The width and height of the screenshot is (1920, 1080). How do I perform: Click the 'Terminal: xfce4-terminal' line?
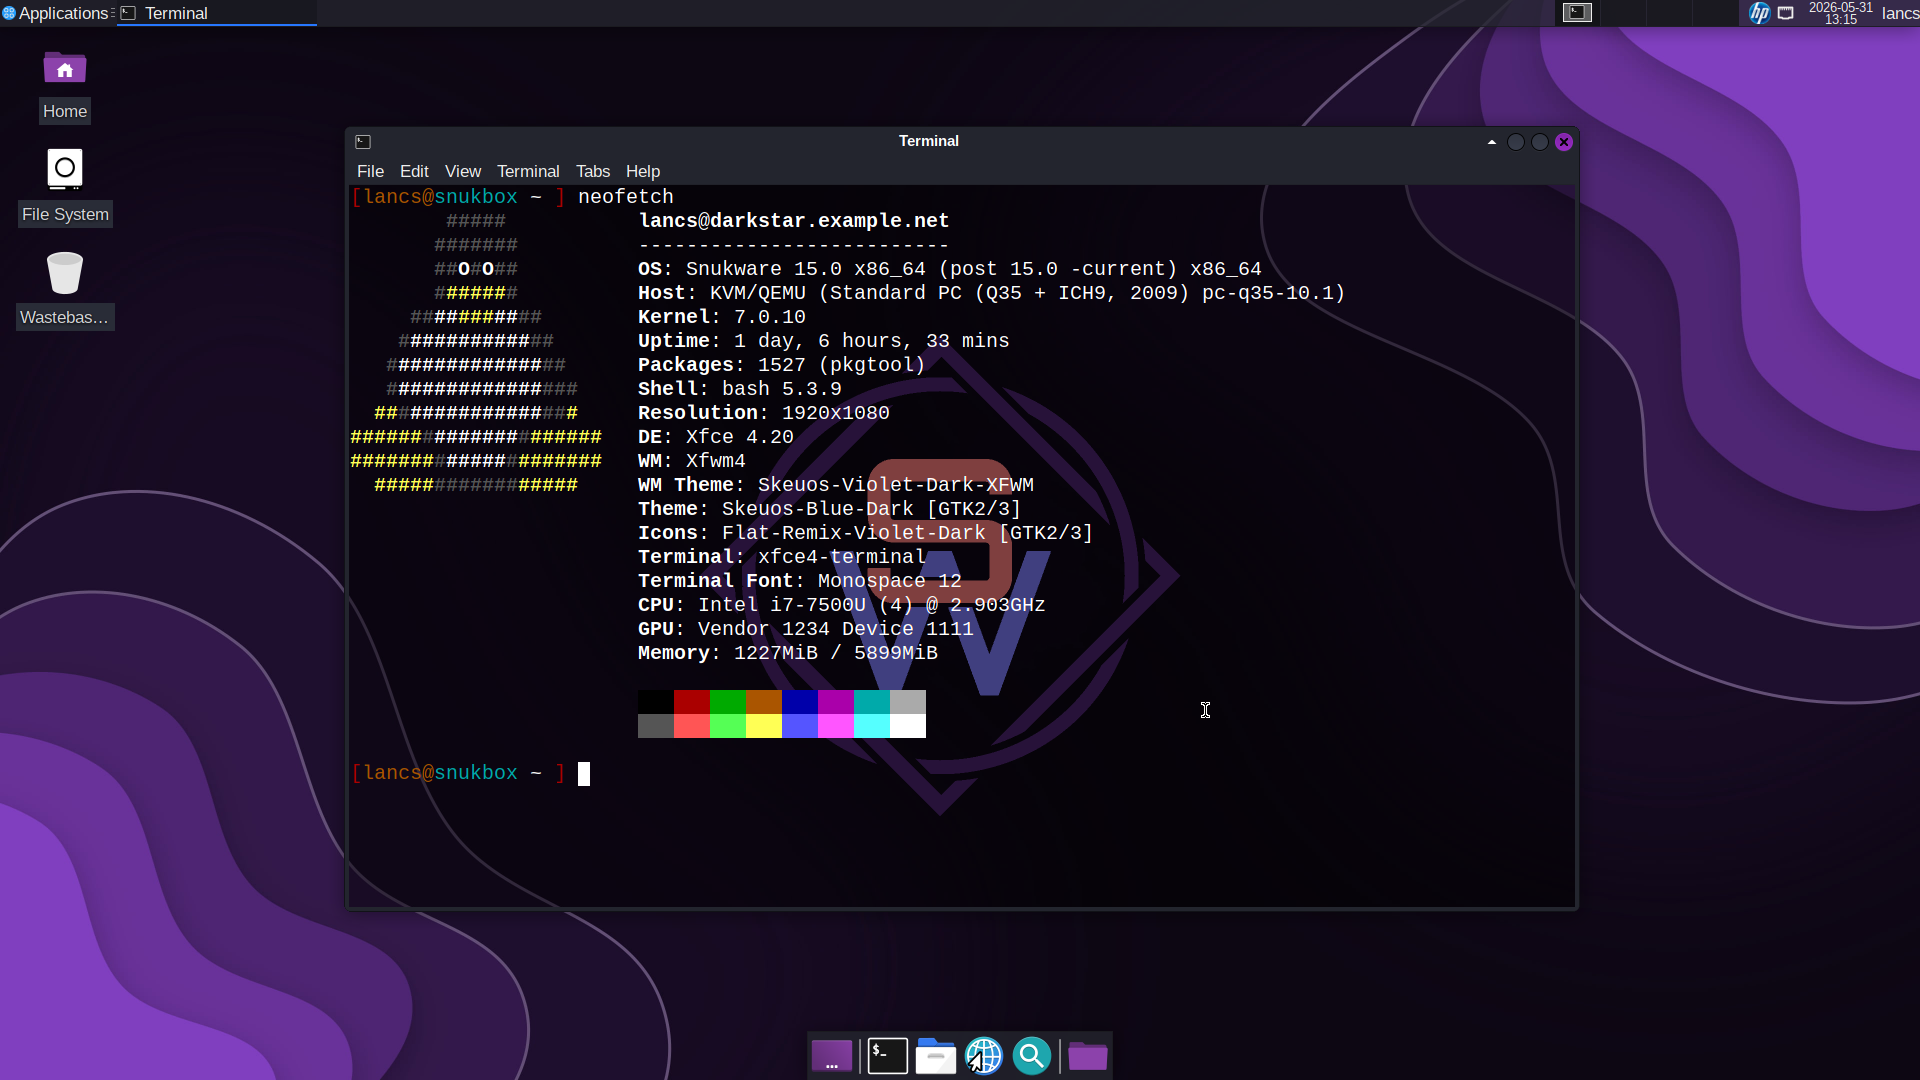(782, 557)
